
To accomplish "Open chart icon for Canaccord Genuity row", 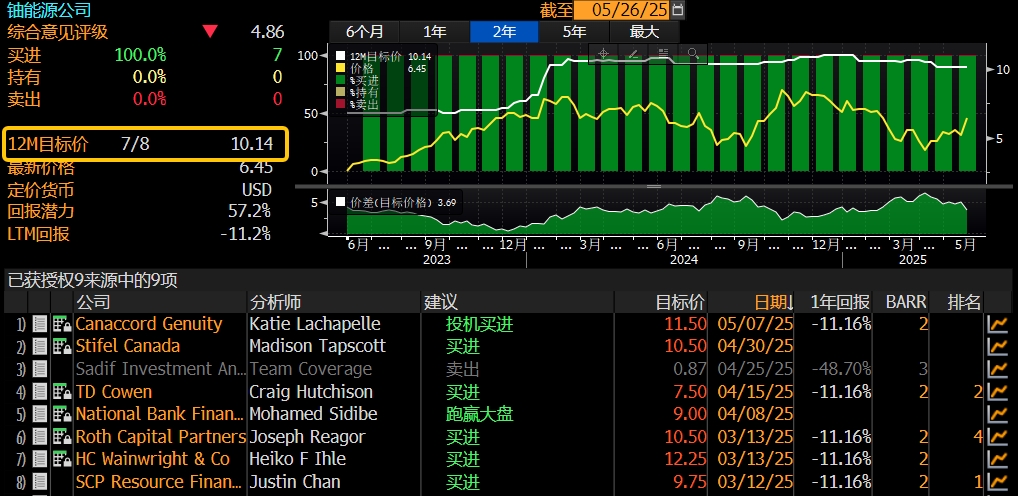I will [997, 324].
